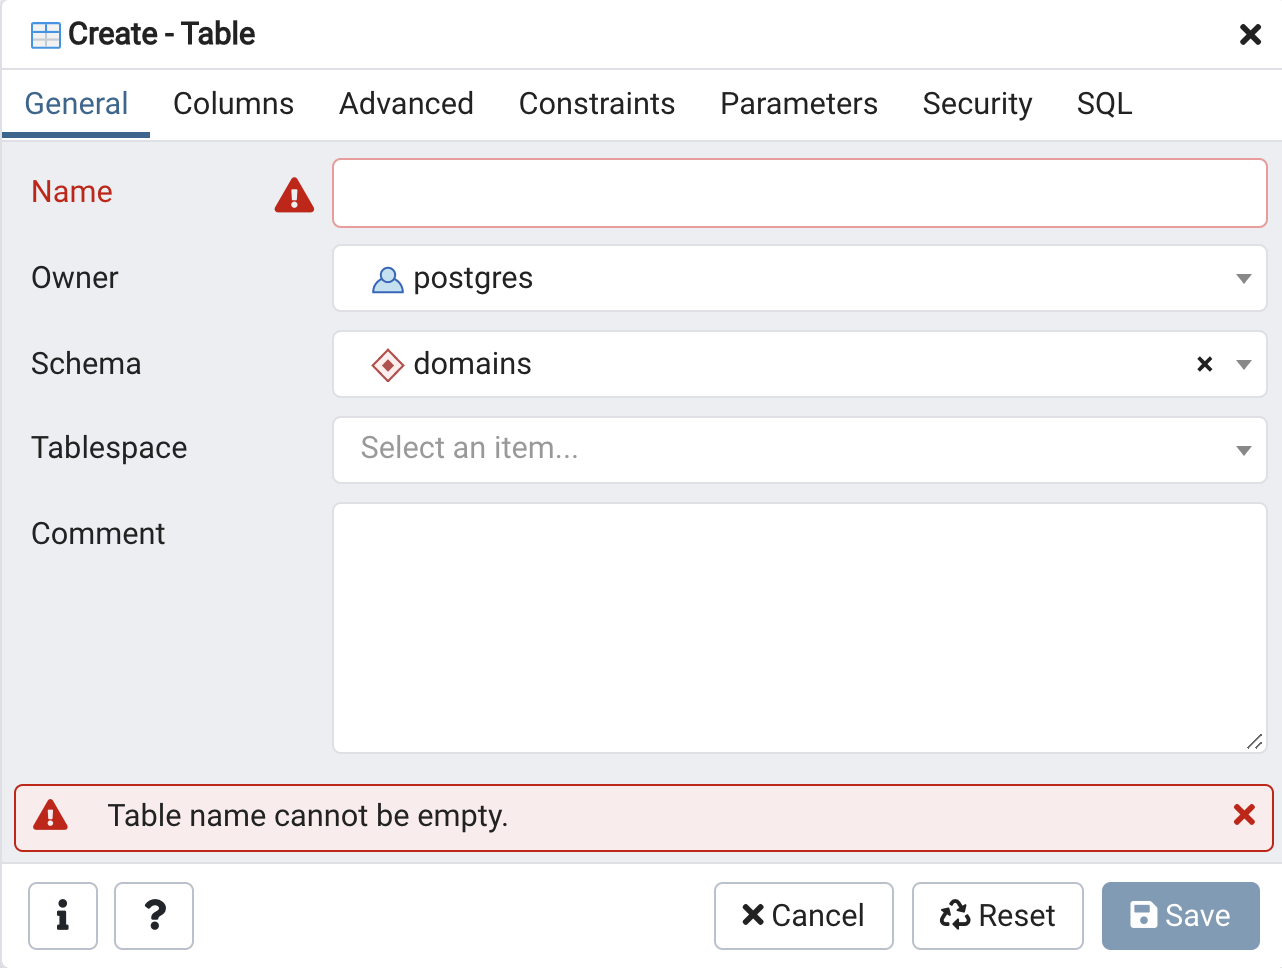This screenshot has height=968, width=1282.
Task: Switch to the Columns tab
Action: [x=233, y=104]
